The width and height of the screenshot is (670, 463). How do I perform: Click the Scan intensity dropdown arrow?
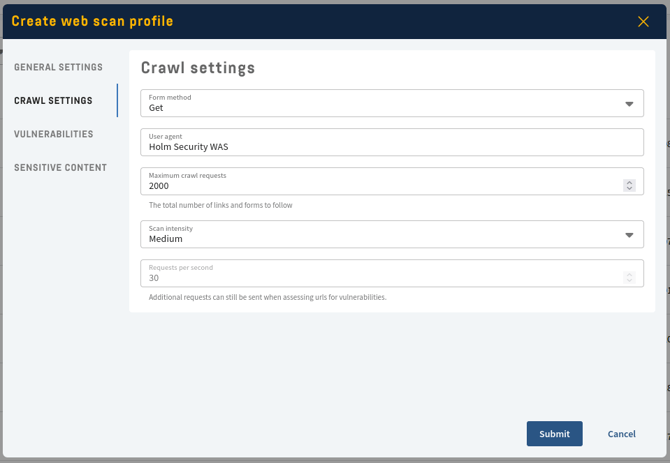629,235
